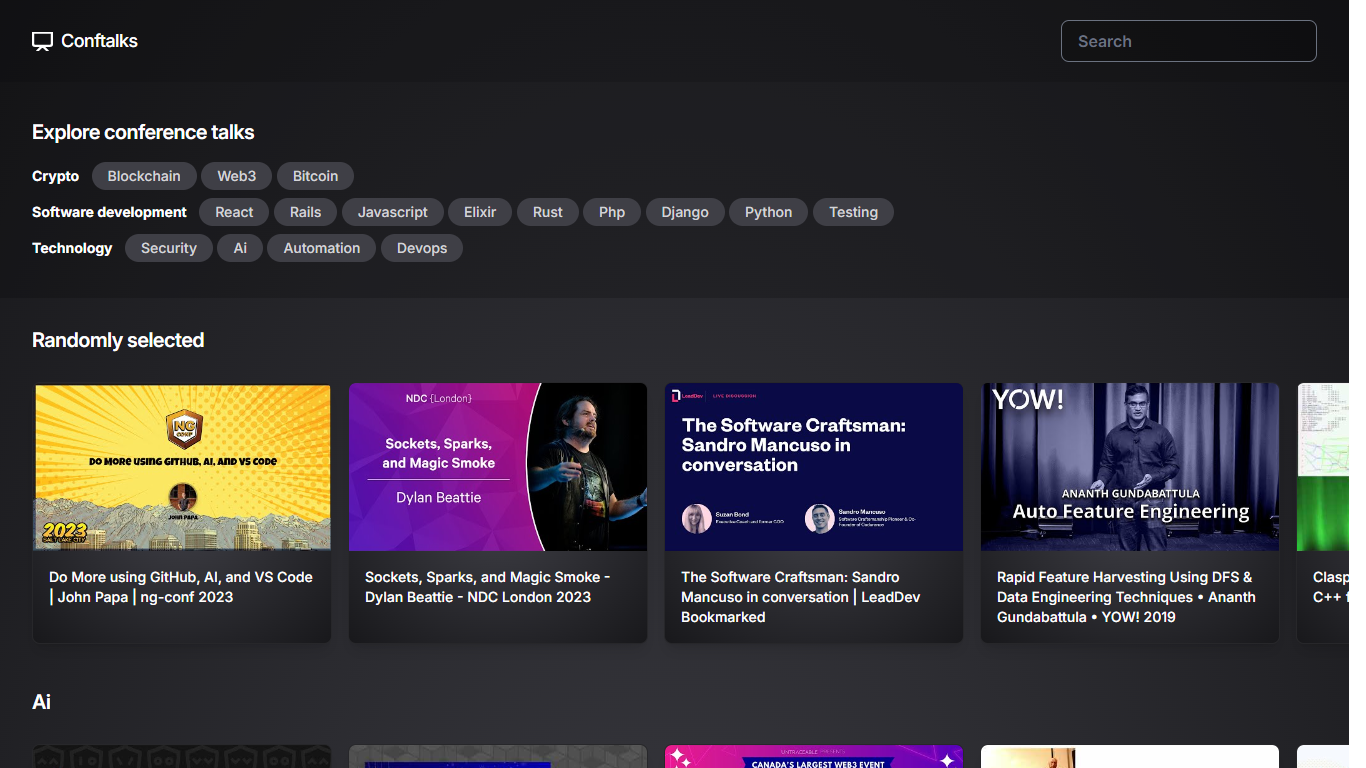Viewport: 1366px width, 768px height.
Task: Choose the React topic tag
Action: [x=234, y=212]
